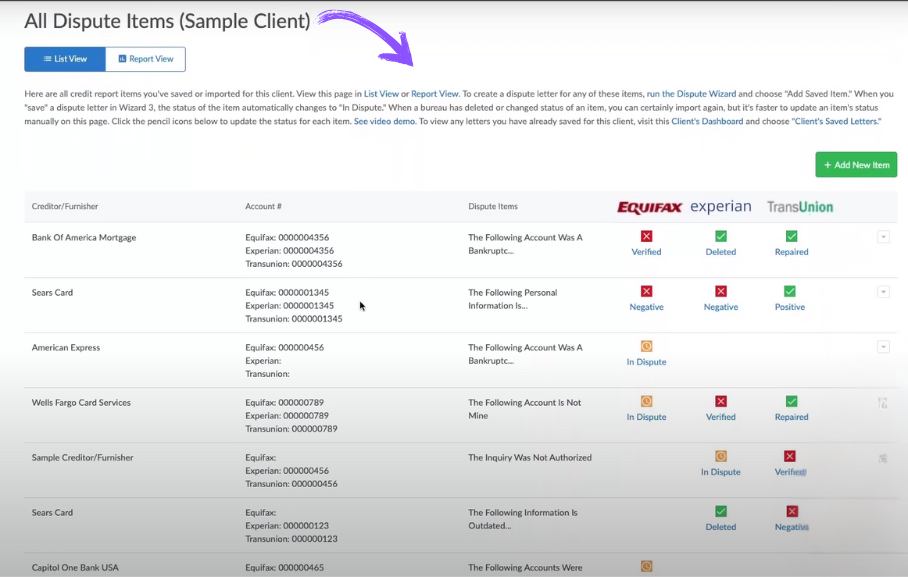Open row action icon for Sample Creditor/Furnisher
Image resolution: width=908 pixels, height=577 pixels.
click(883, 458)
